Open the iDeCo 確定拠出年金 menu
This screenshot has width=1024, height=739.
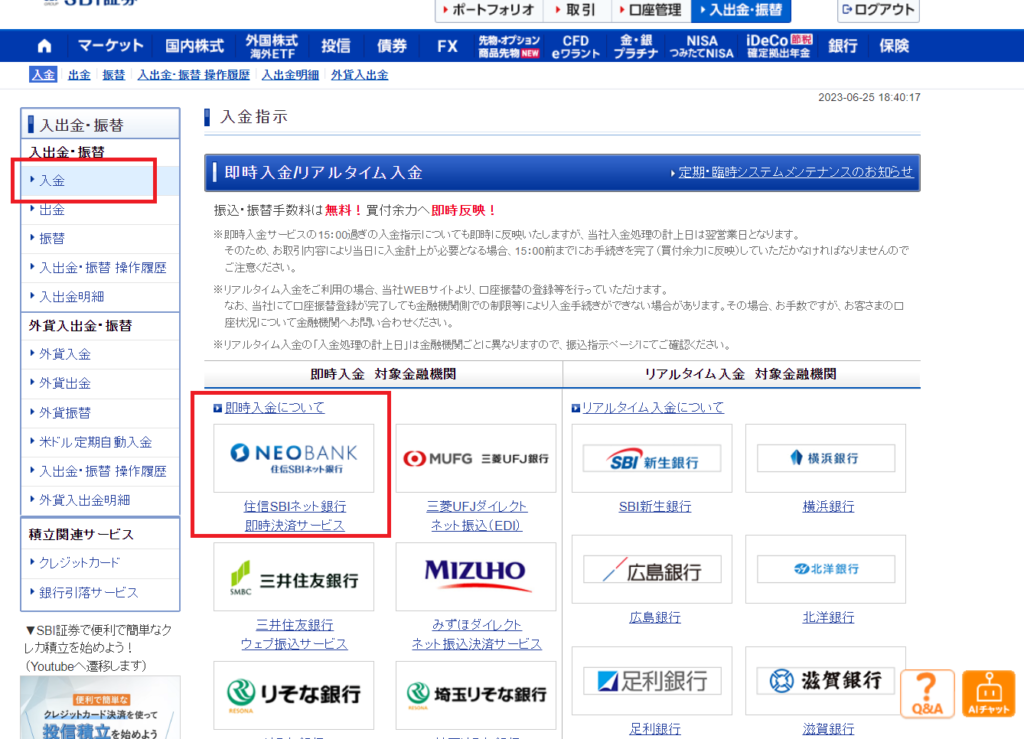[x=779, y=46]
